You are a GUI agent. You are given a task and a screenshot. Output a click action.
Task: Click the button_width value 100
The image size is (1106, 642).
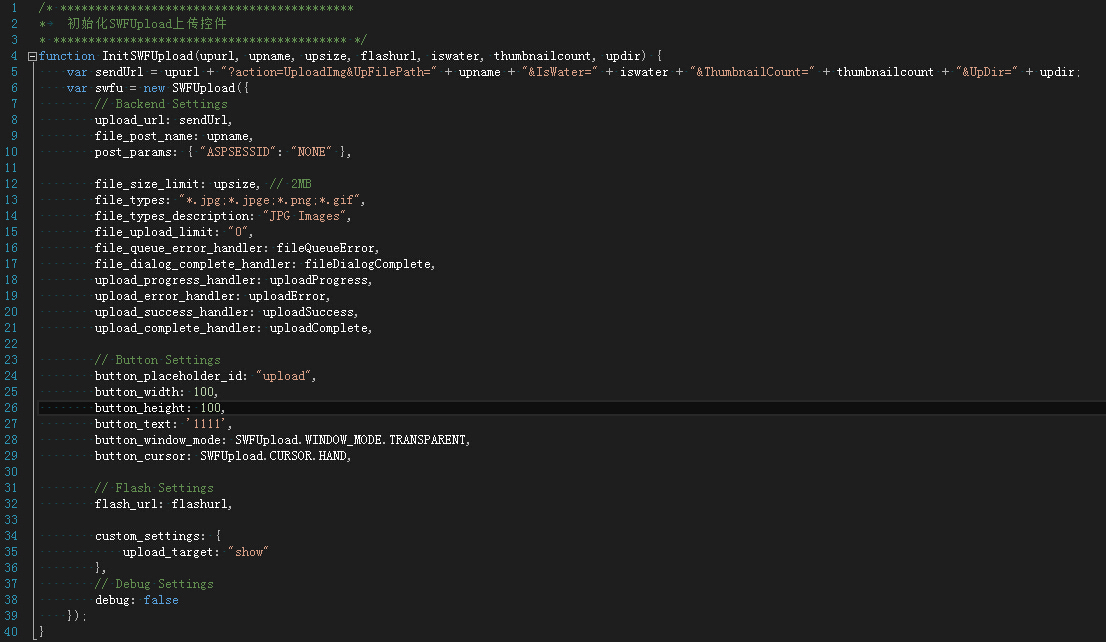click(205, 392)
